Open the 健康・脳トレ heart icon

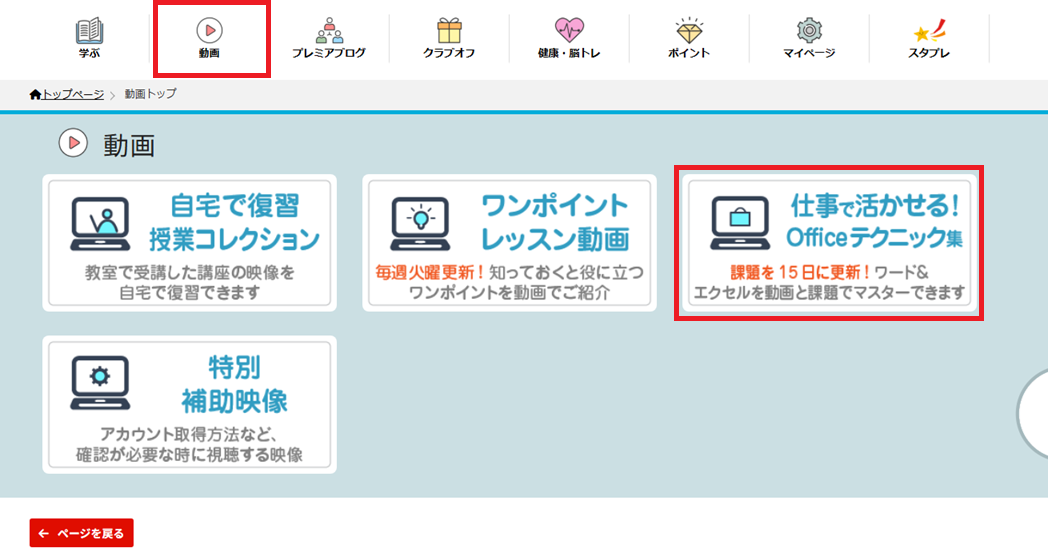pyautogui.click(x=569, y=30)
